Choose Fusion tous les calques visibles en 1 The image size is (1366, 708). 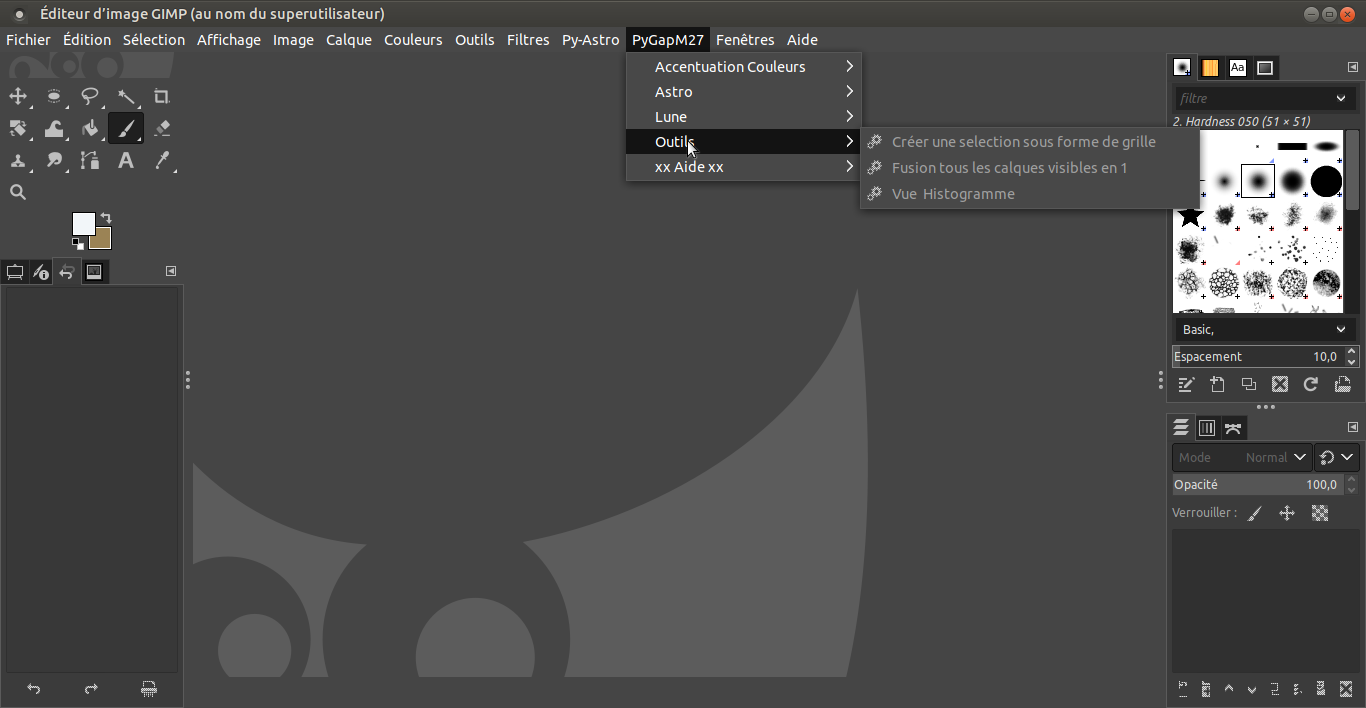[1030, 168]
